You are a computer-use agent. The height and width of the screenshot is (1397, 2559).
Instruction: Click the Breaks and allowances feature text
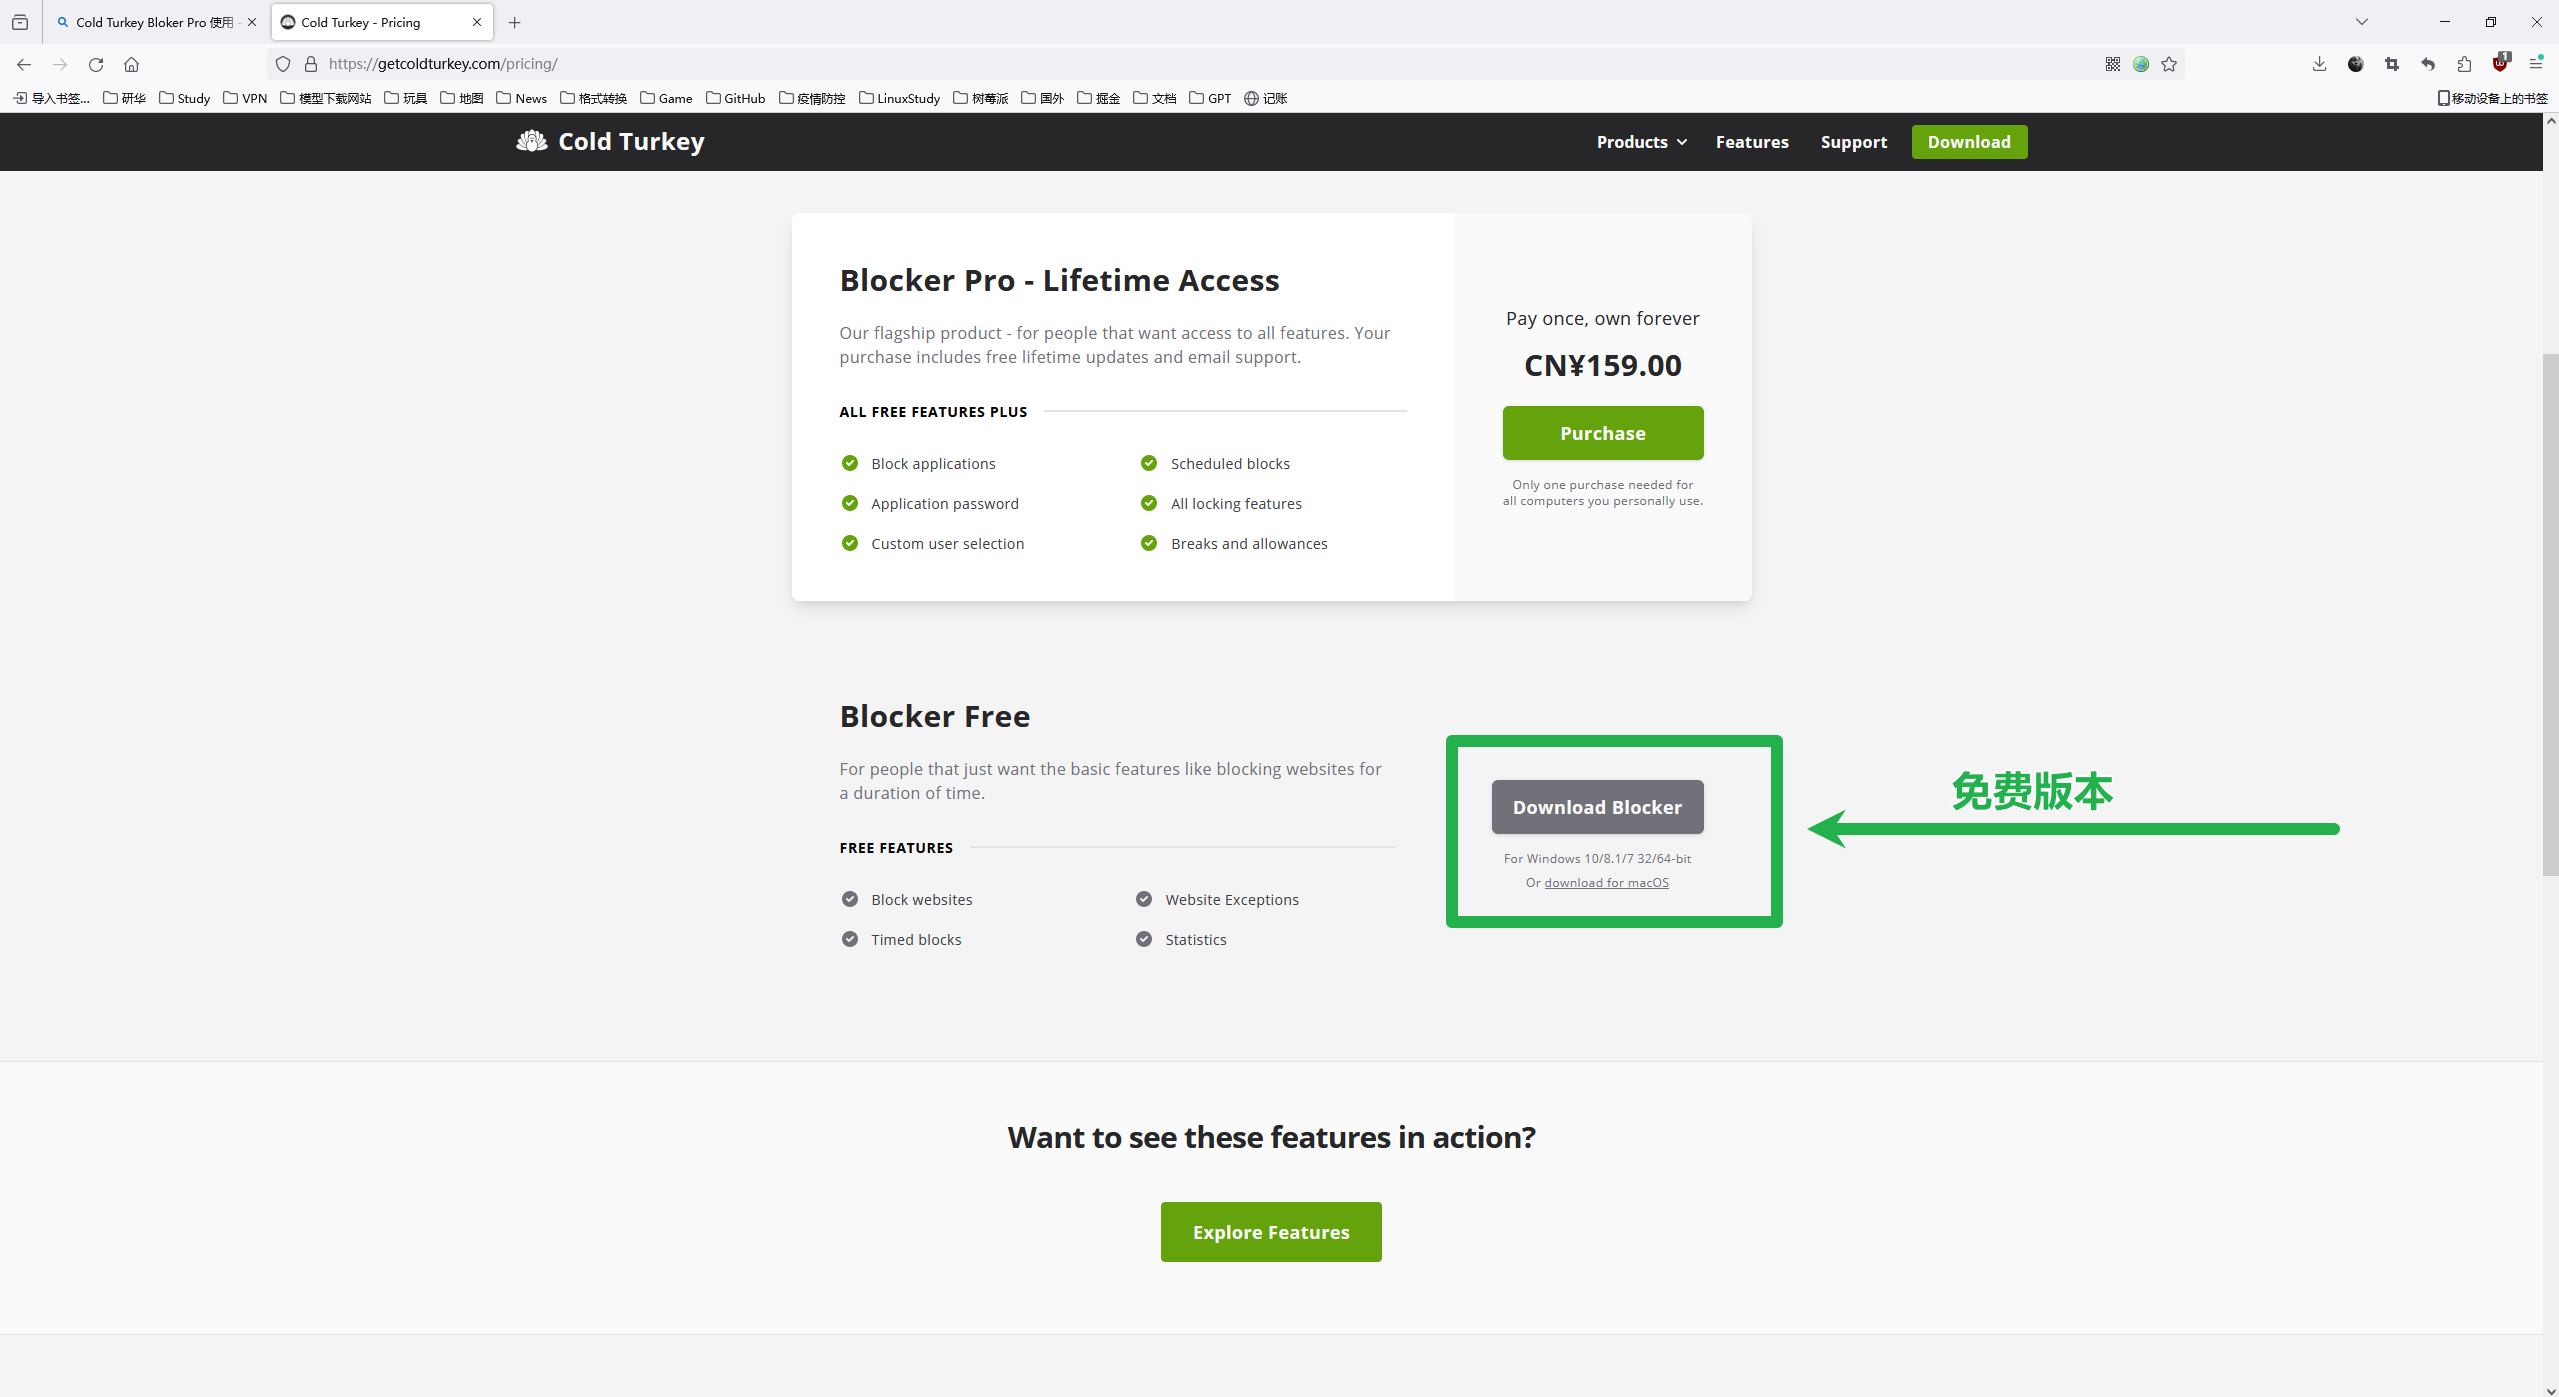click(x=1249, y=544)
